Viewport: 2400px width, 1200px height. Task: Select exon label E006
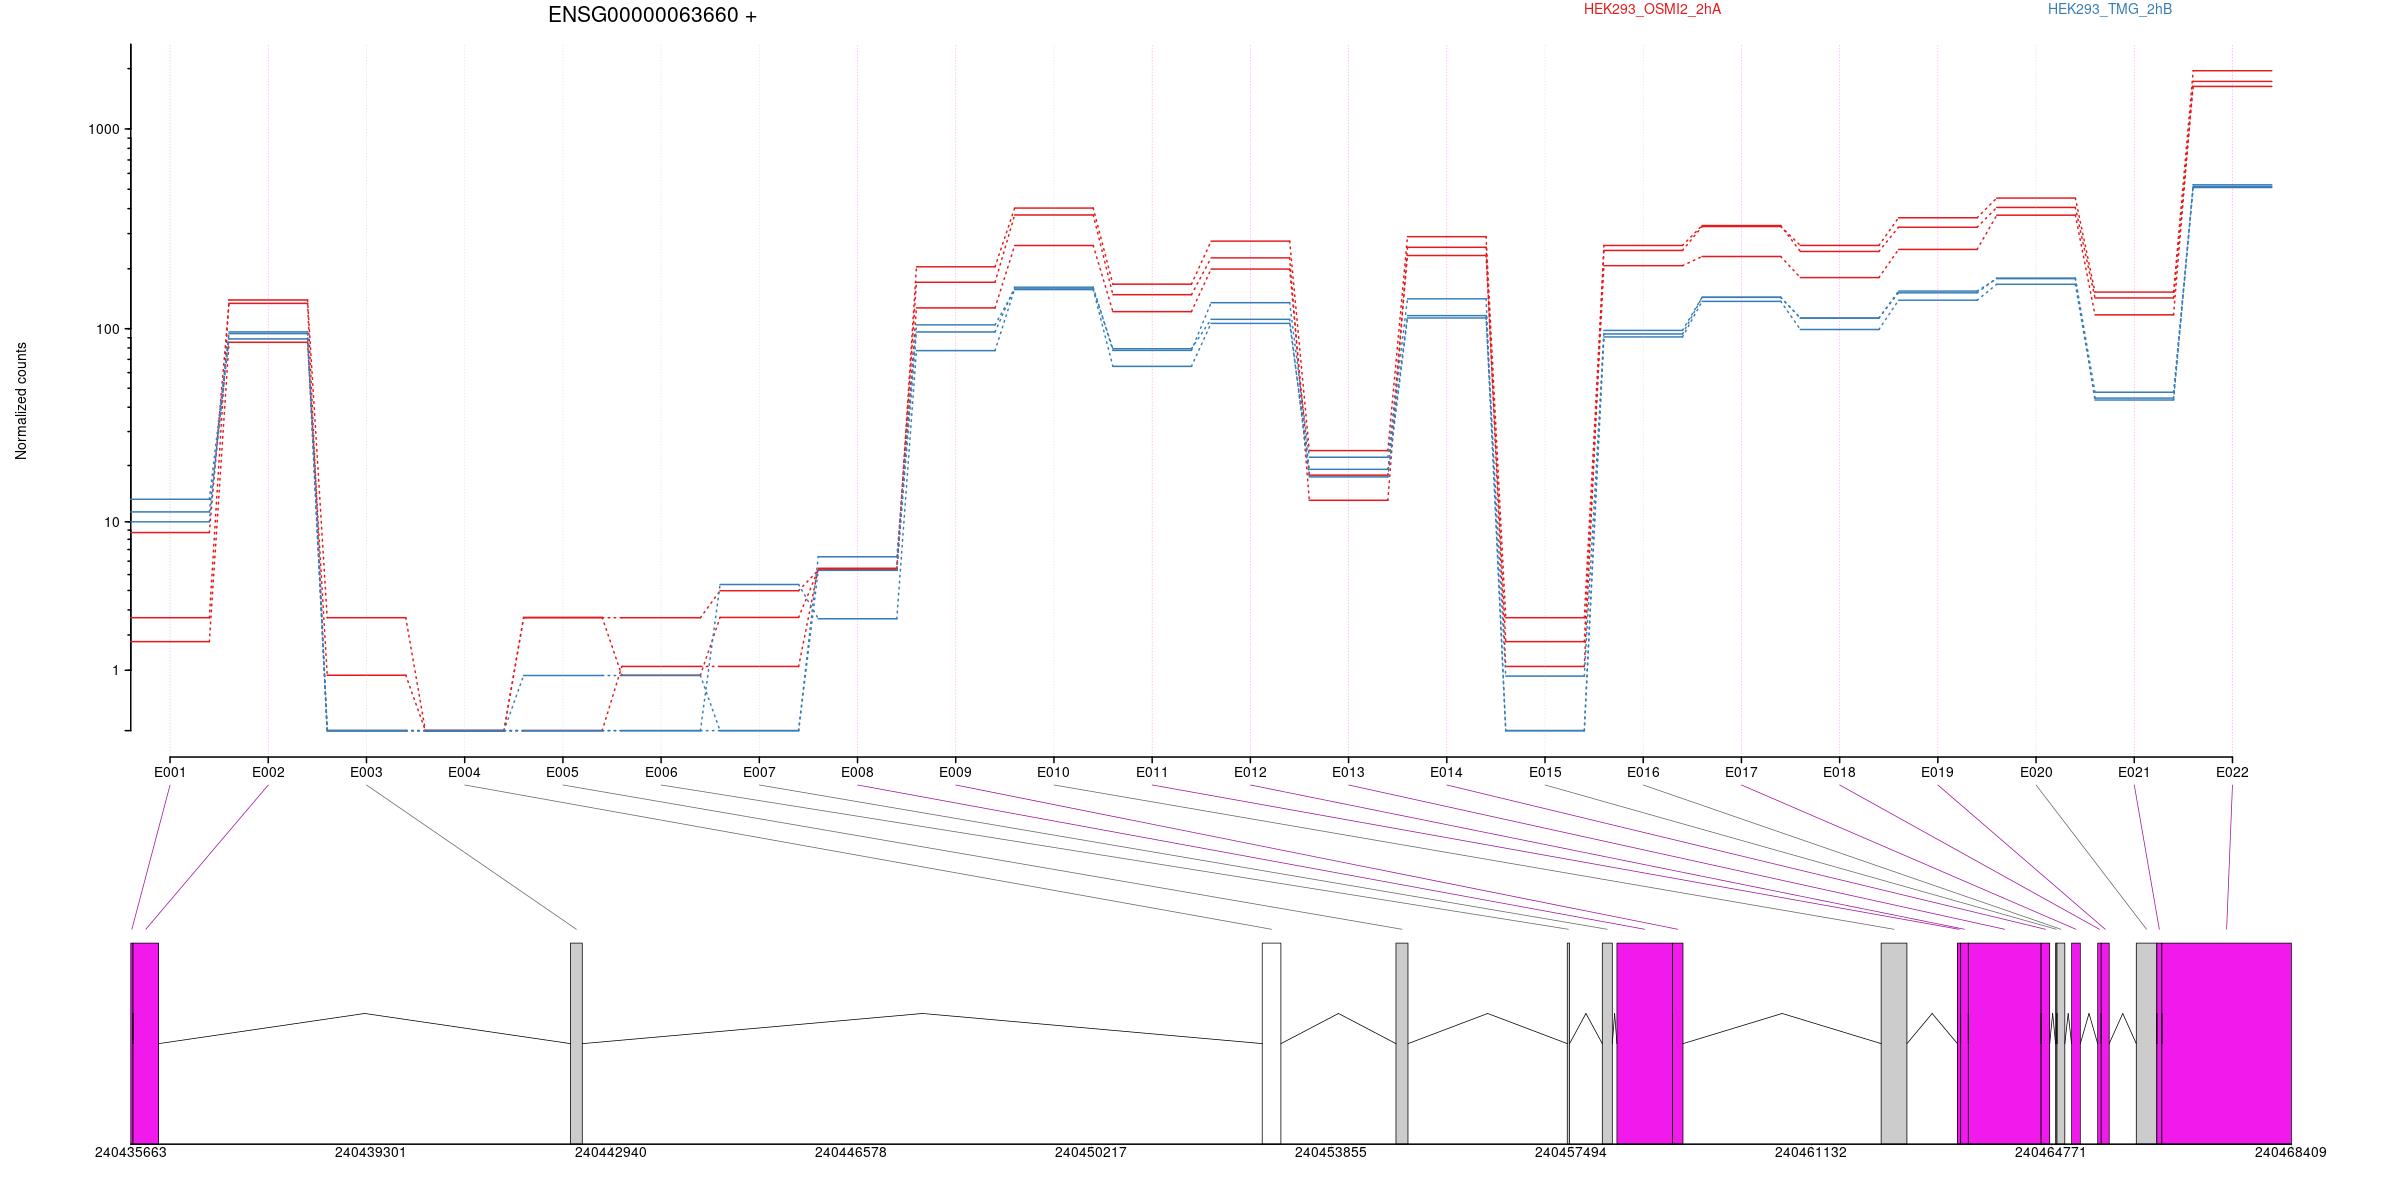[x=661, y=772]
